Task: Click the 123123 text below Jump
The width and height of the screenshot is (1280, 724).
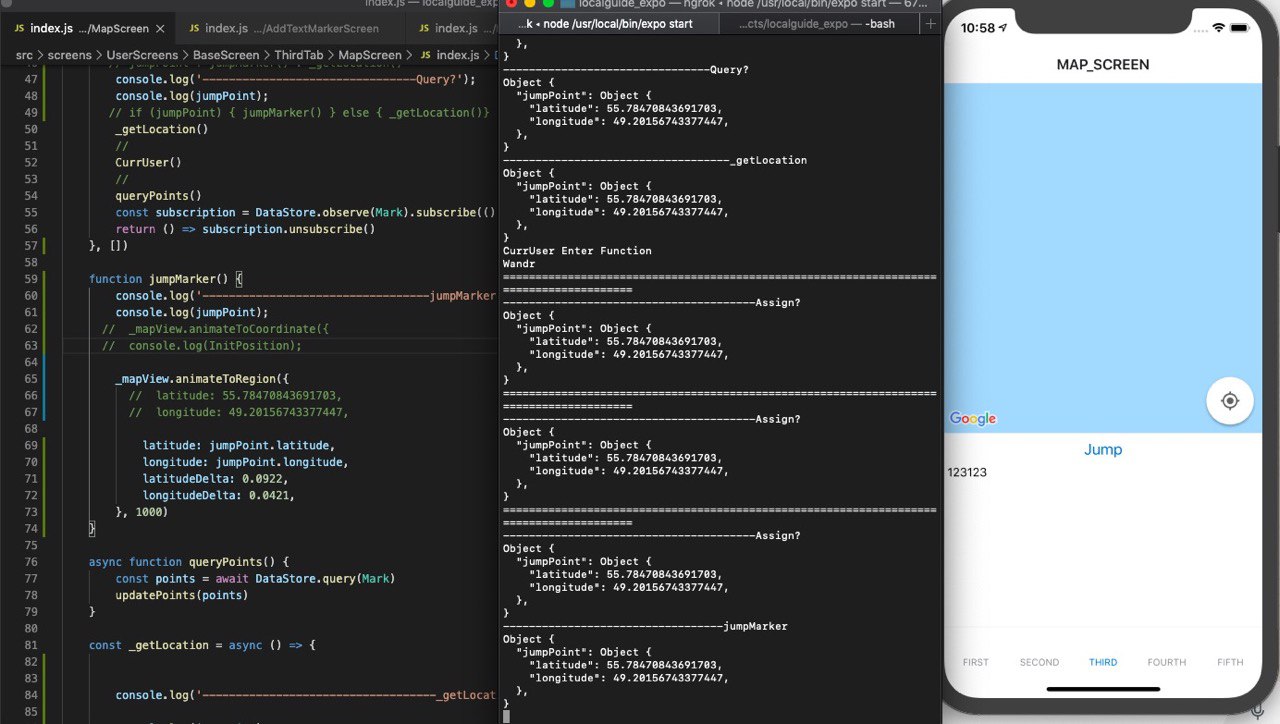Action: [x=967, y=472]
